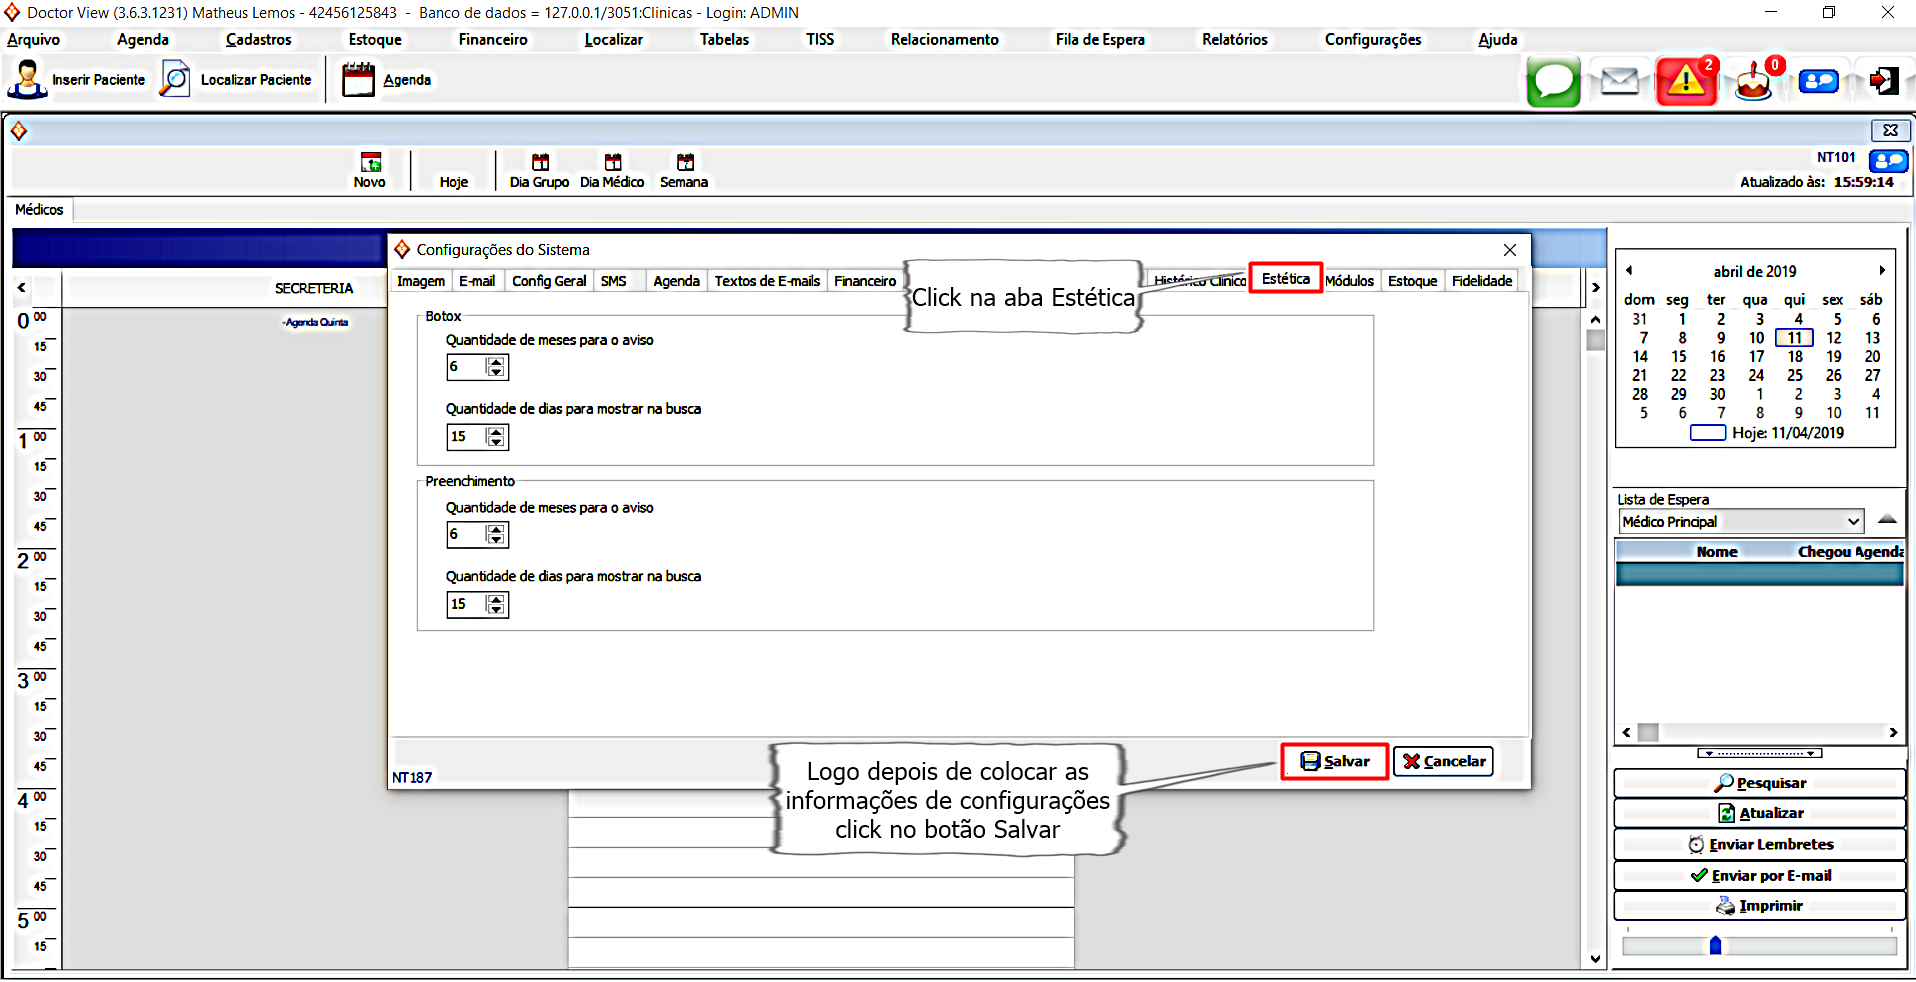
Task: Open Localizar Paciente search icon
Action: coord(175,80)
